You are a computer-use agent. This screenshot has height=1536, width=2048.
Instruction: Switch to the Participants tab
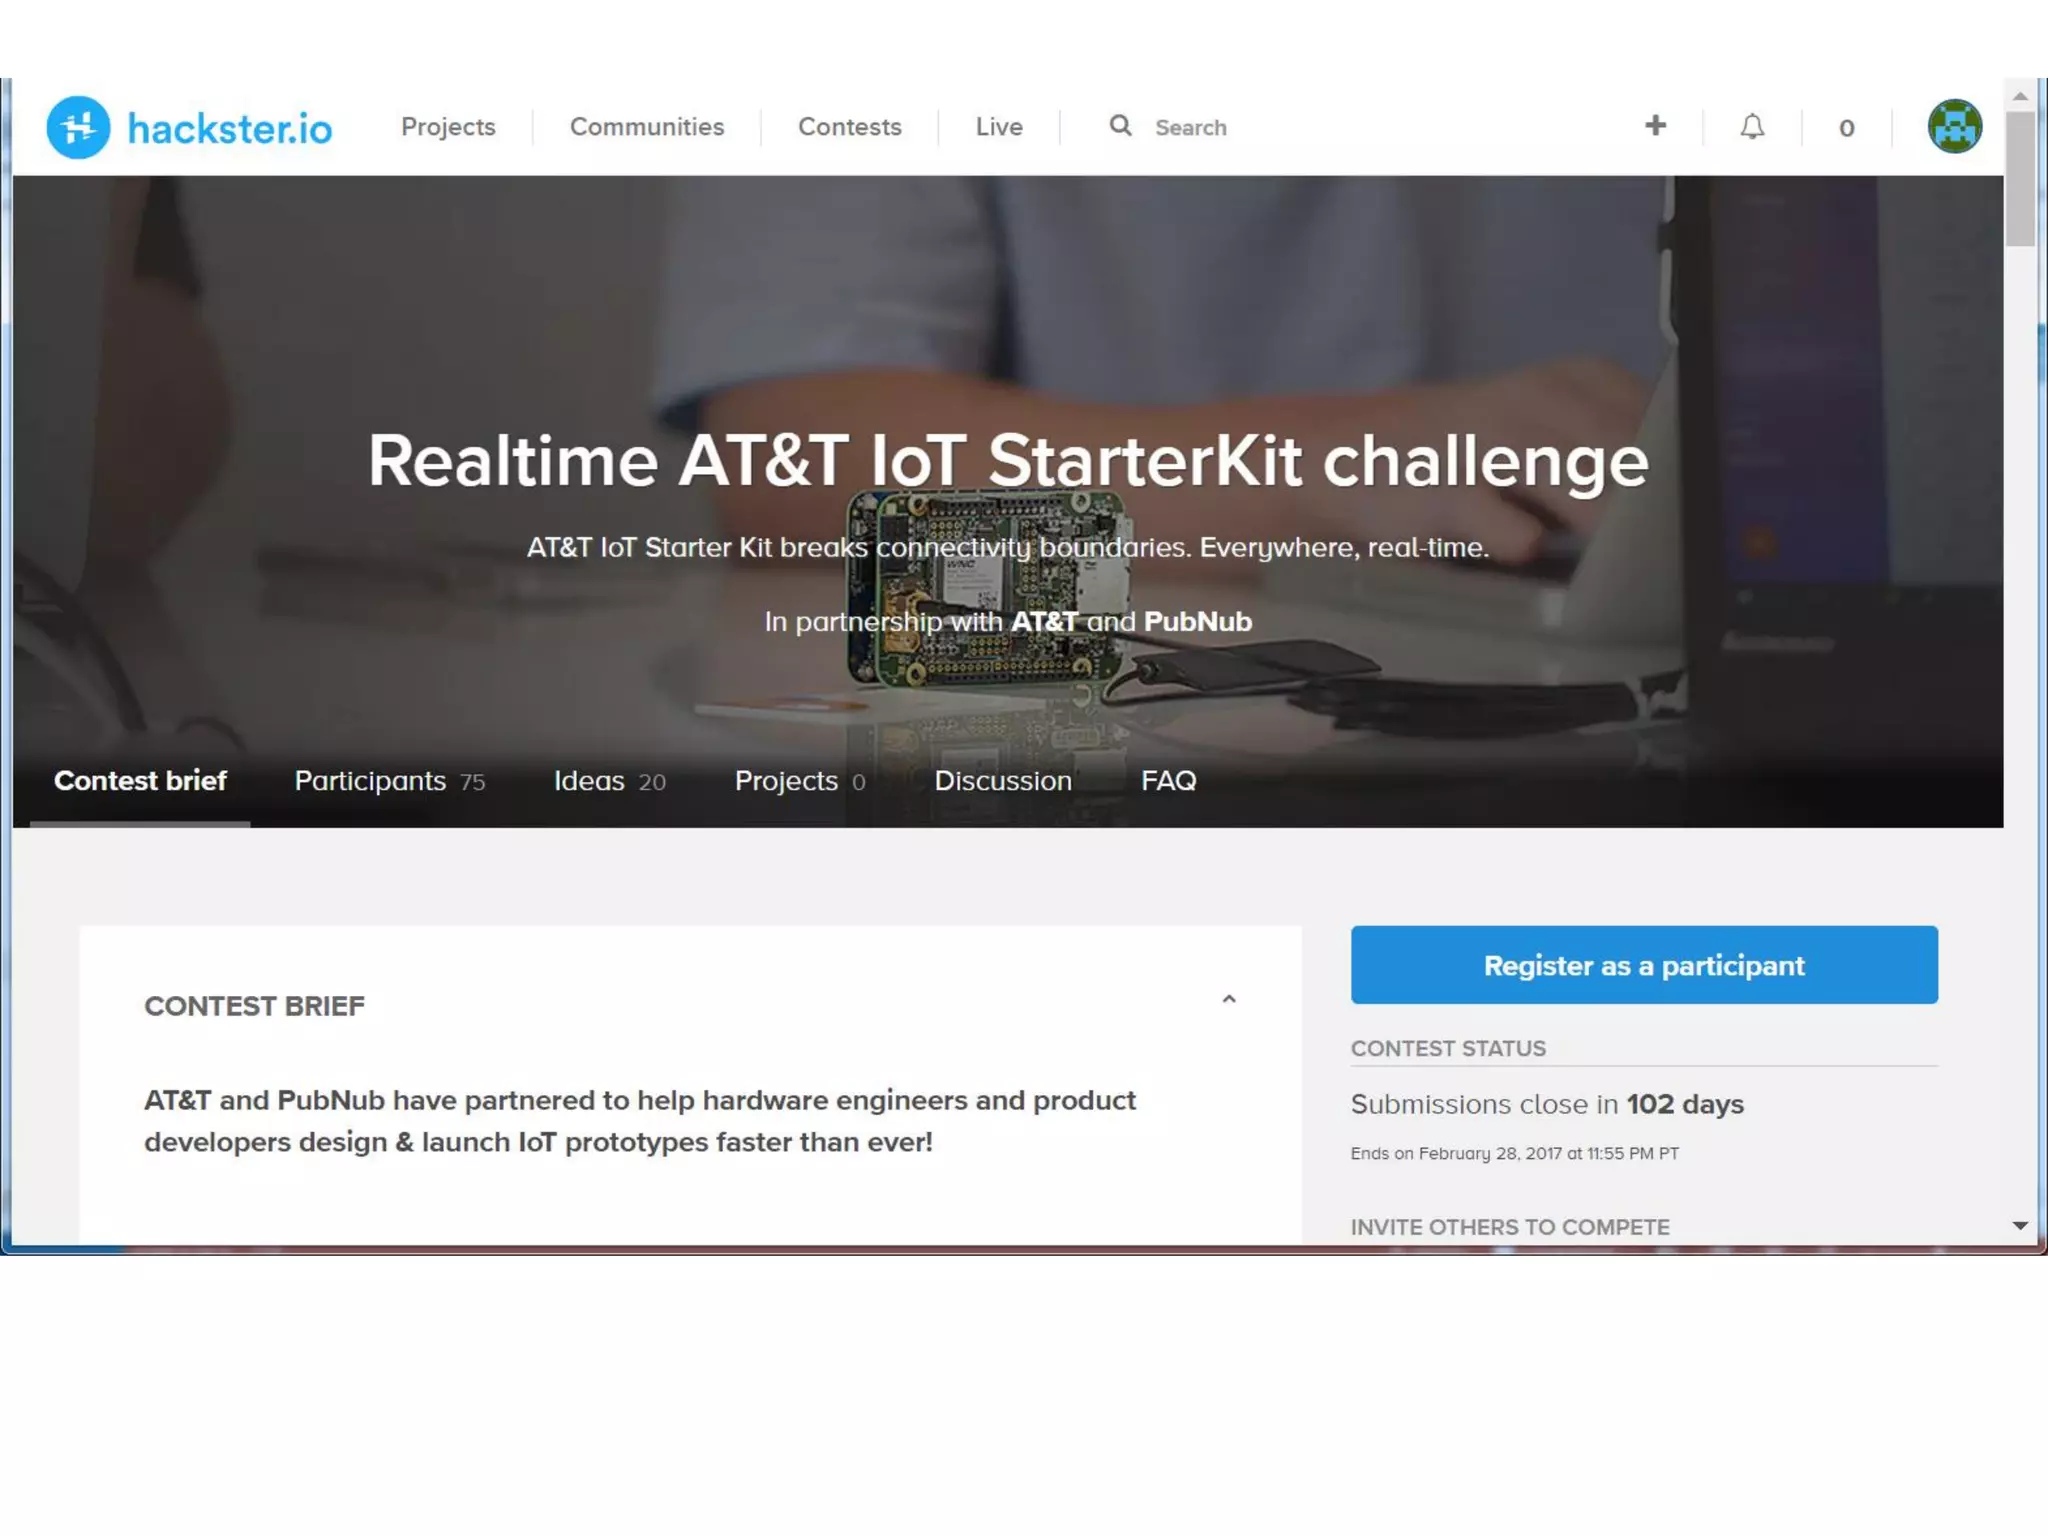(x=389, y=781)
